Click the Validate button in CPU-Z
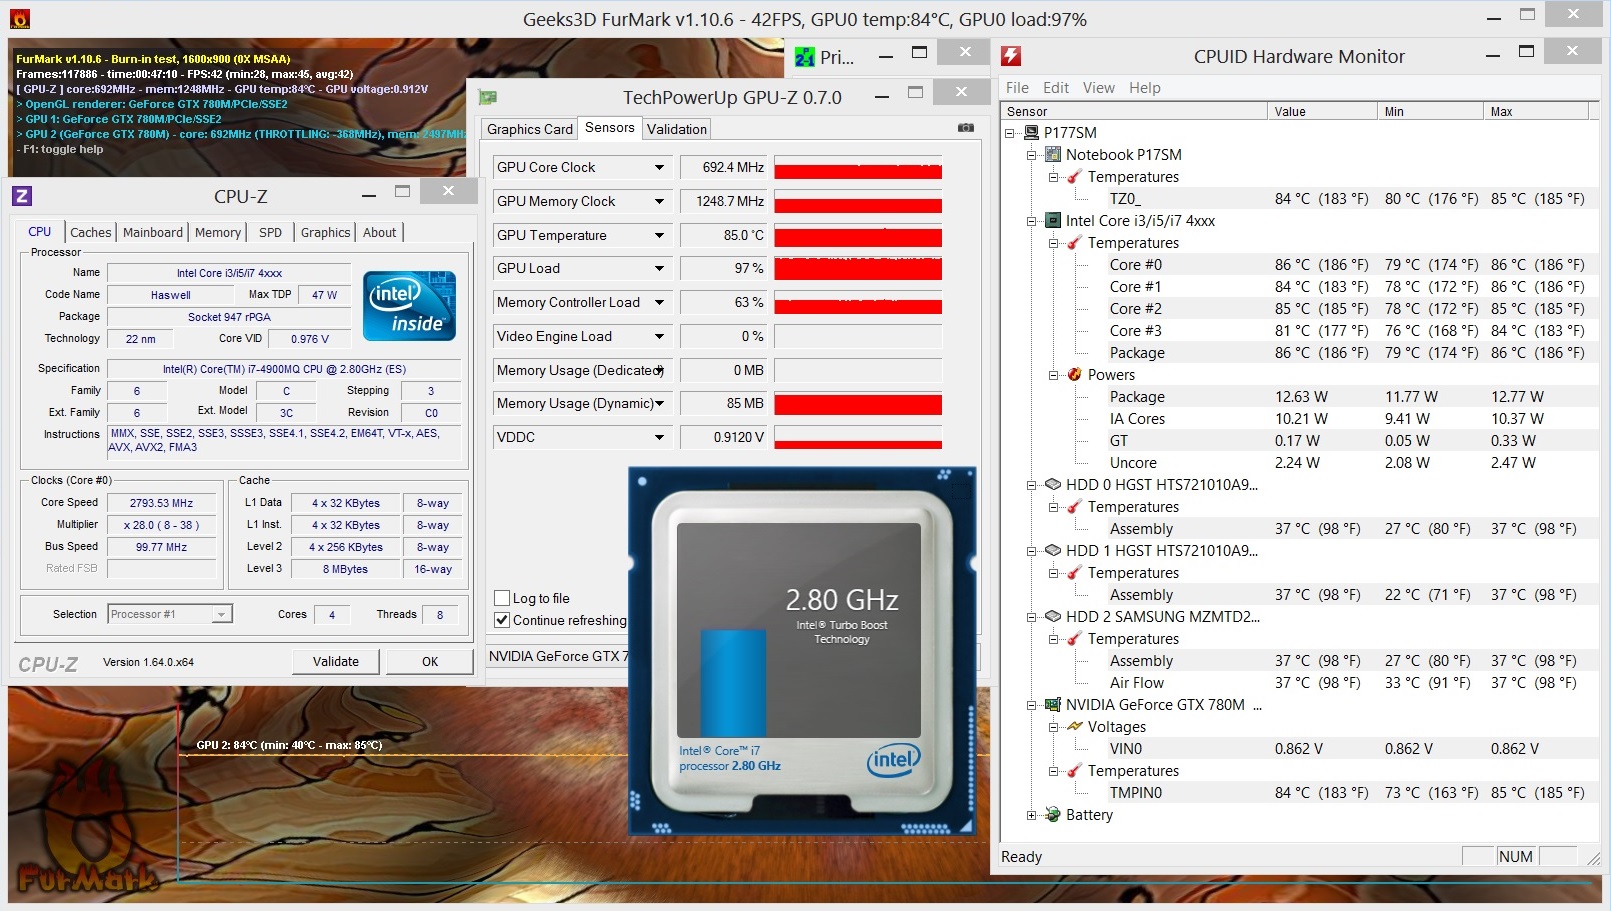The width and height of the screenshot is (1611, 911). [x=335, y=661]
